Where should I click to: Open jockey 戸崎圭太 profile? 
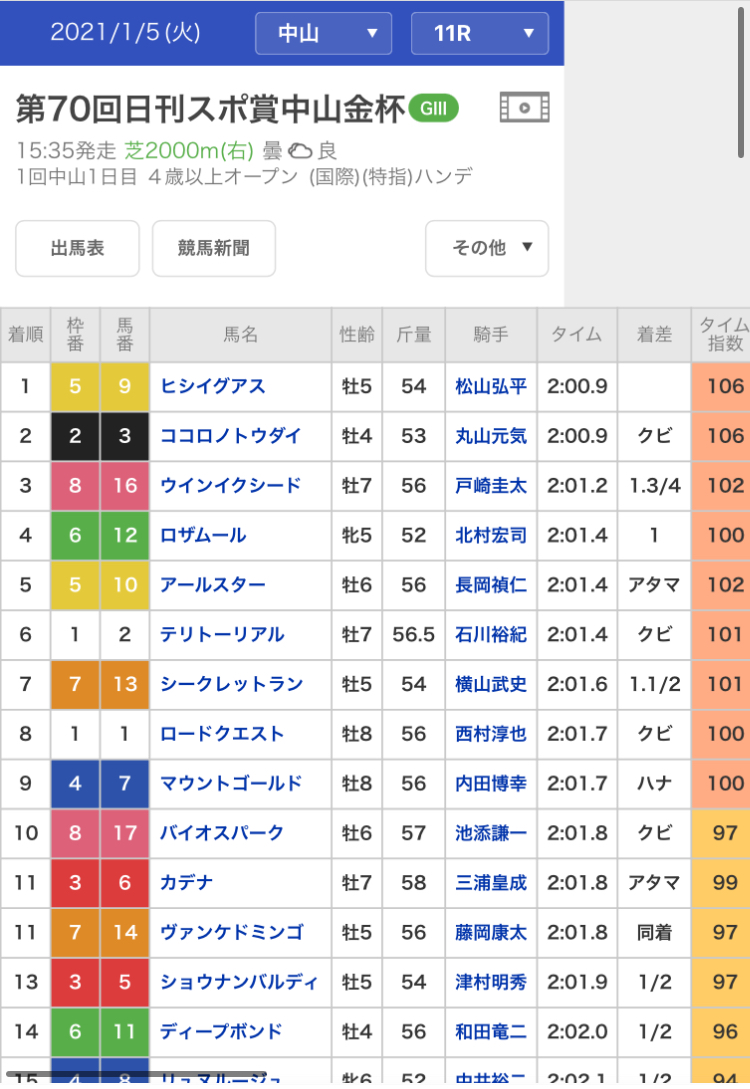coord(490,485)
